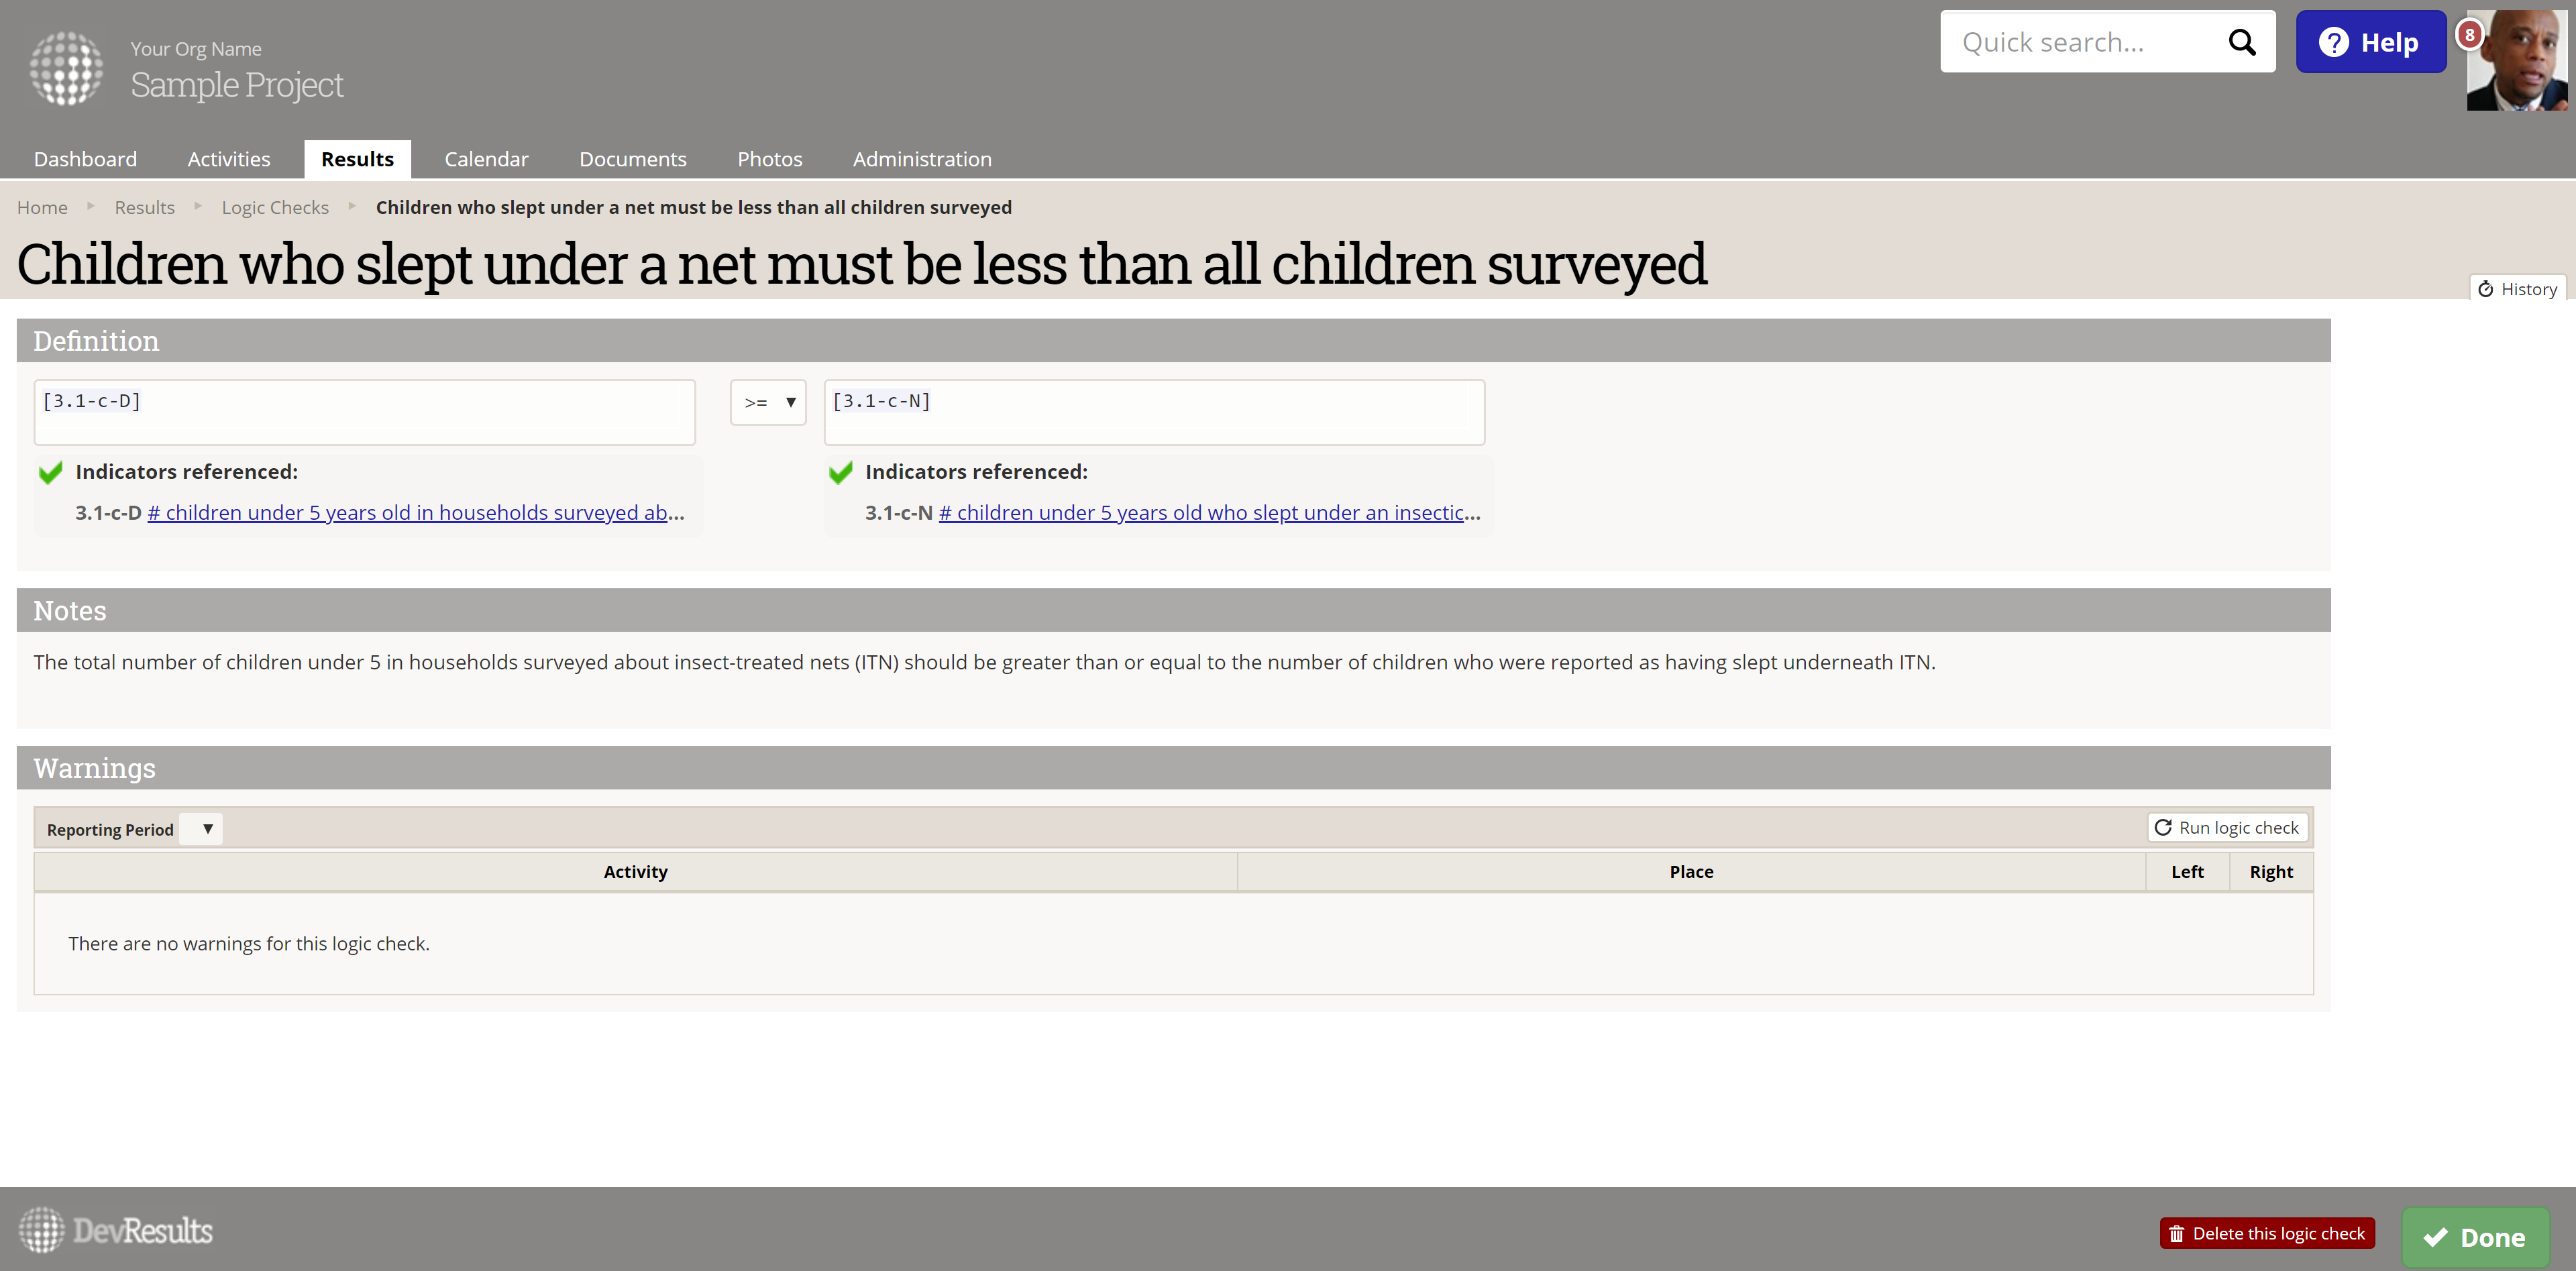This screenshot has width=2576, height=1271.
Task: Click the search magnifier icon
Action: pyautogui.click(x=2241, y=42)
